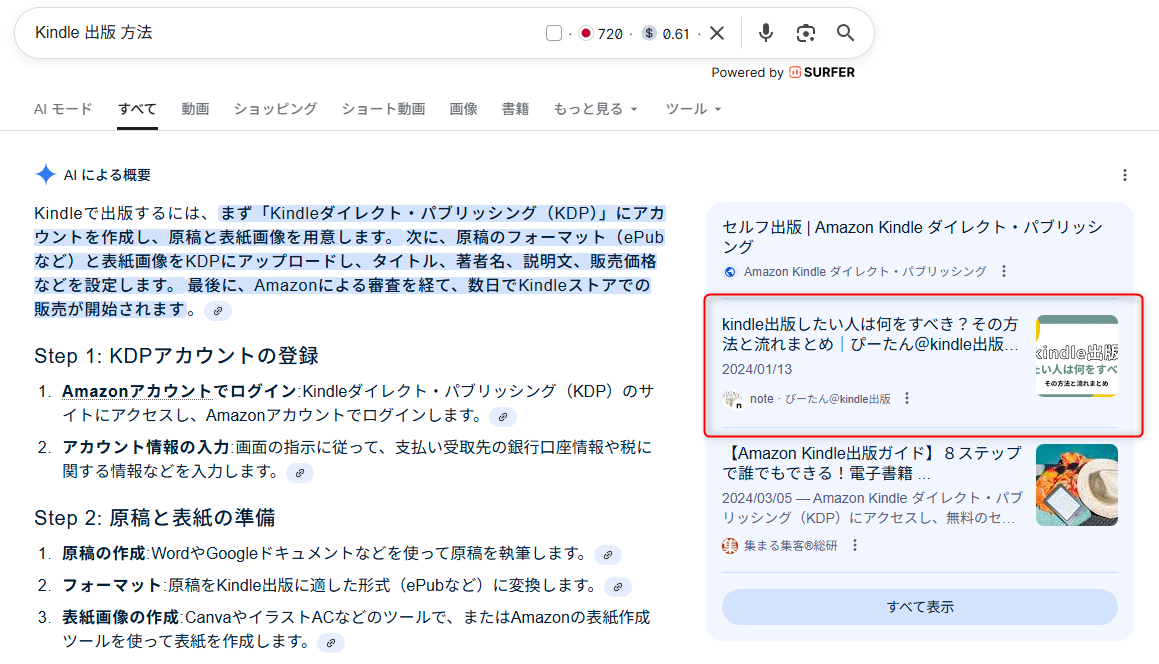Click the kindle出版 note article thumbnail
Screen dimensions: 1159x664
click(1076, 356)
